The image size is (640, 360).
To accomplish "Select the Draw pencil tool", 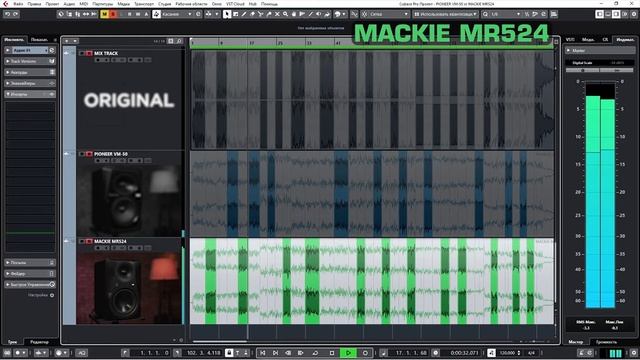I will (244, 14).
